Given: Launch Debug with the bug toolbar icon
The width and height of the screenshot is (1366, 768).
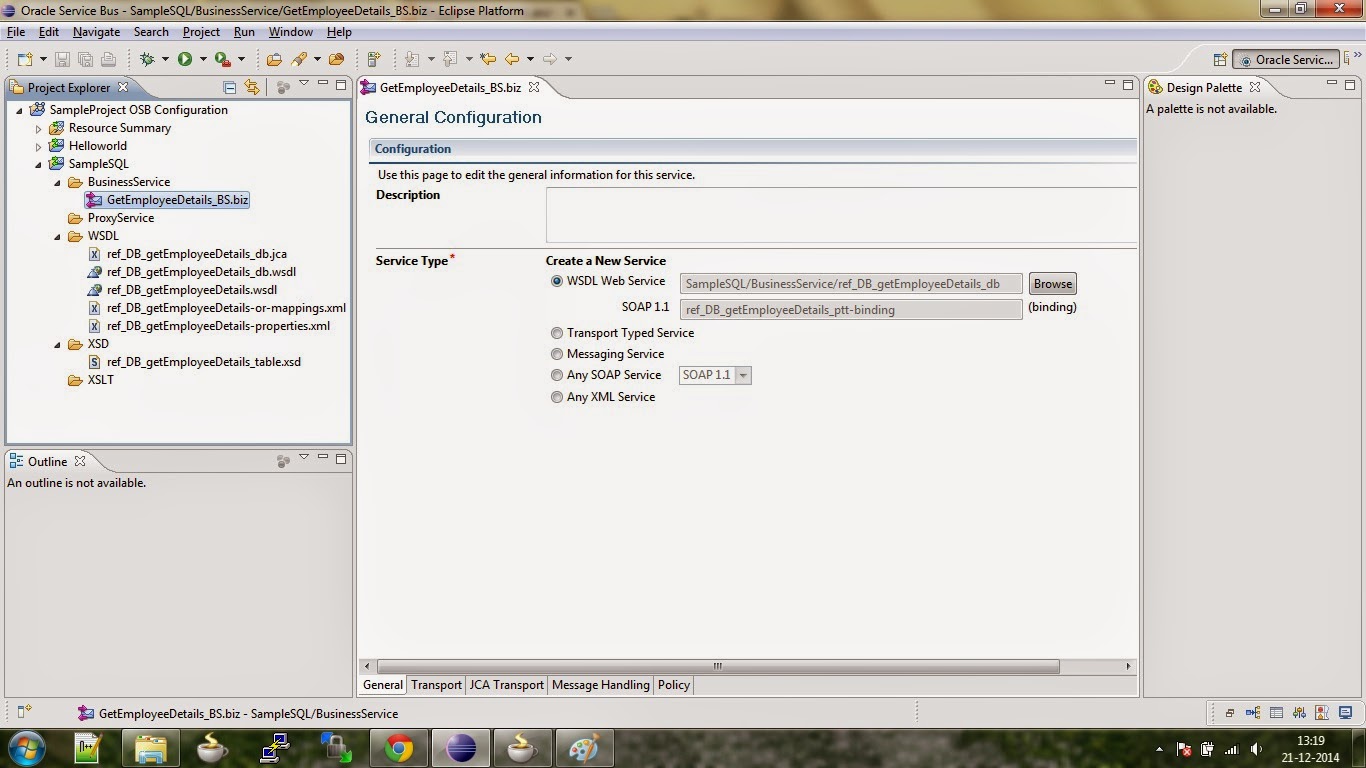Looking at the screenshot, I should point(147,58).
